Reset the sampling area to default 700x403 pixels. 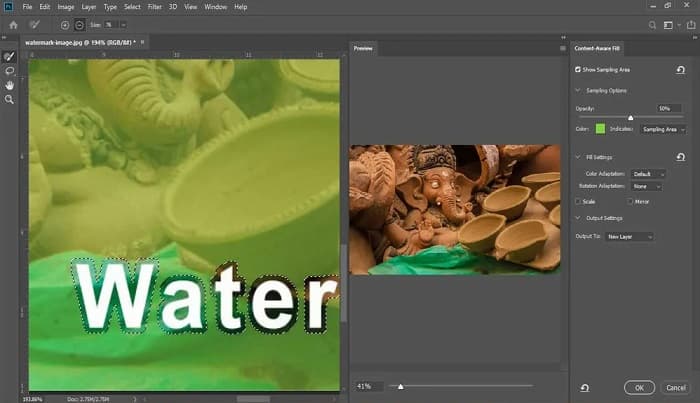click(680, 70)
